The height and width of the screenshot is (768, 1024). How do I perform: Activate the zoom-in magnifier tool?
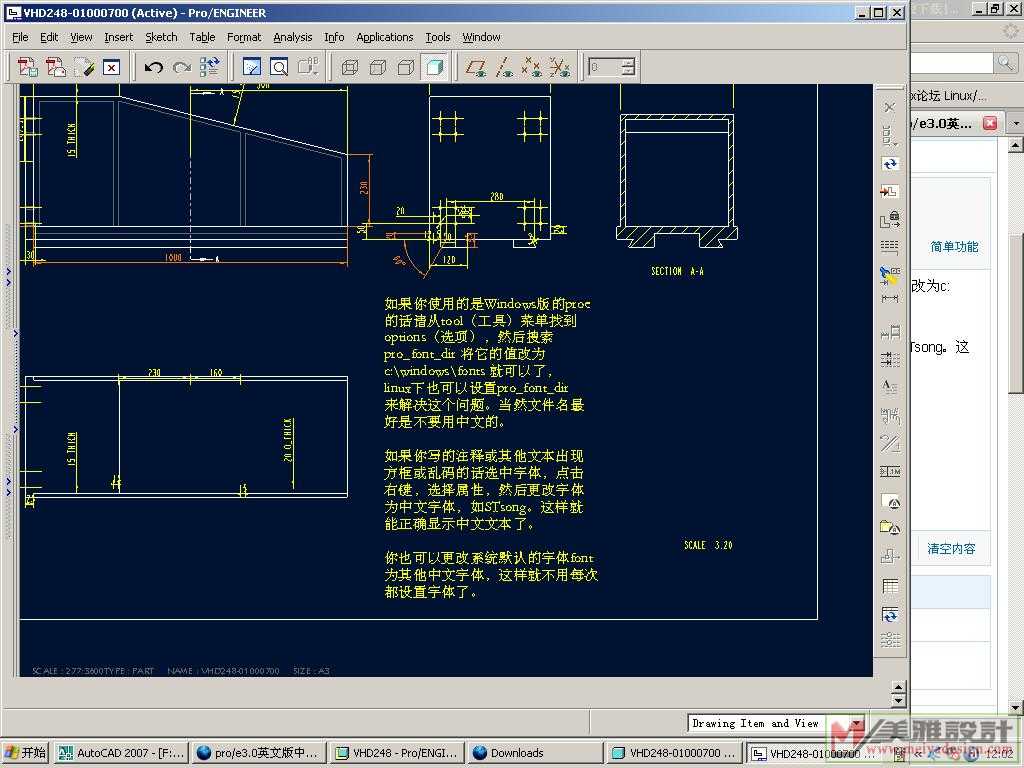tap(280, 67)
